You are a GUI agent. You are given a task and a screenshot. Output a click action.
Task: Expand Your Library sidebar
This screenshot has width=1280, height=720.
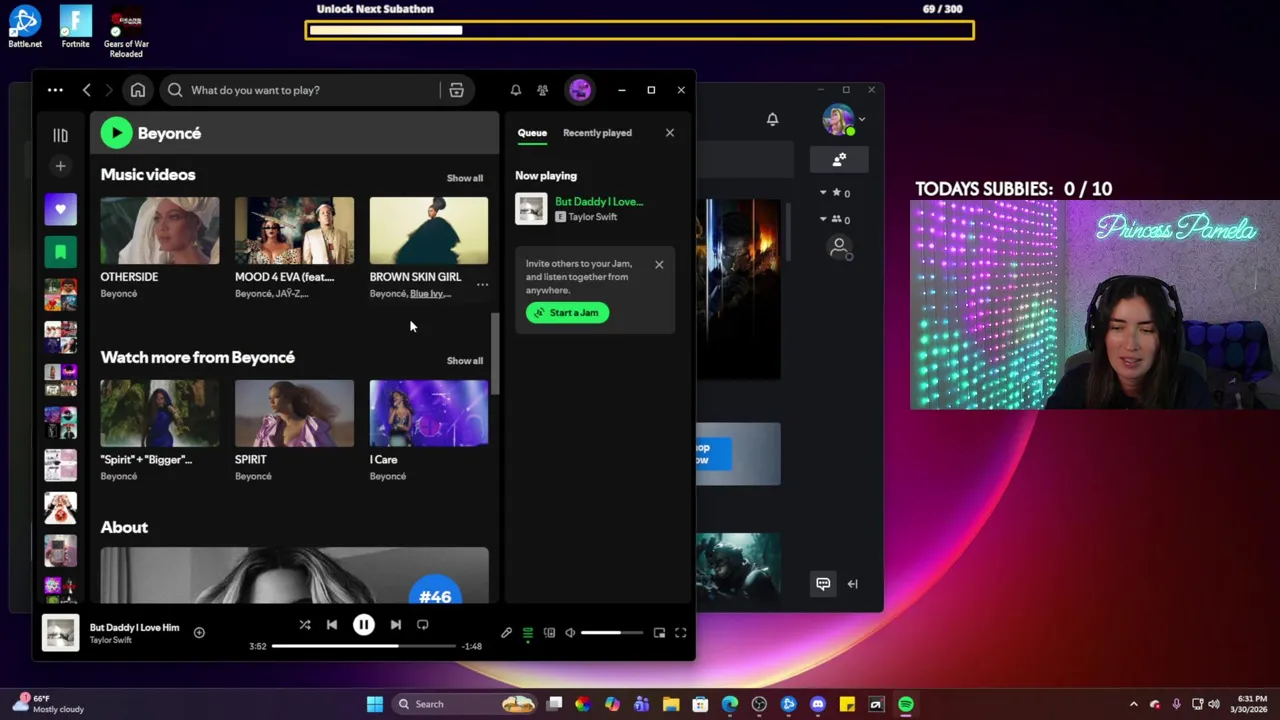click(x=60, y=135)
